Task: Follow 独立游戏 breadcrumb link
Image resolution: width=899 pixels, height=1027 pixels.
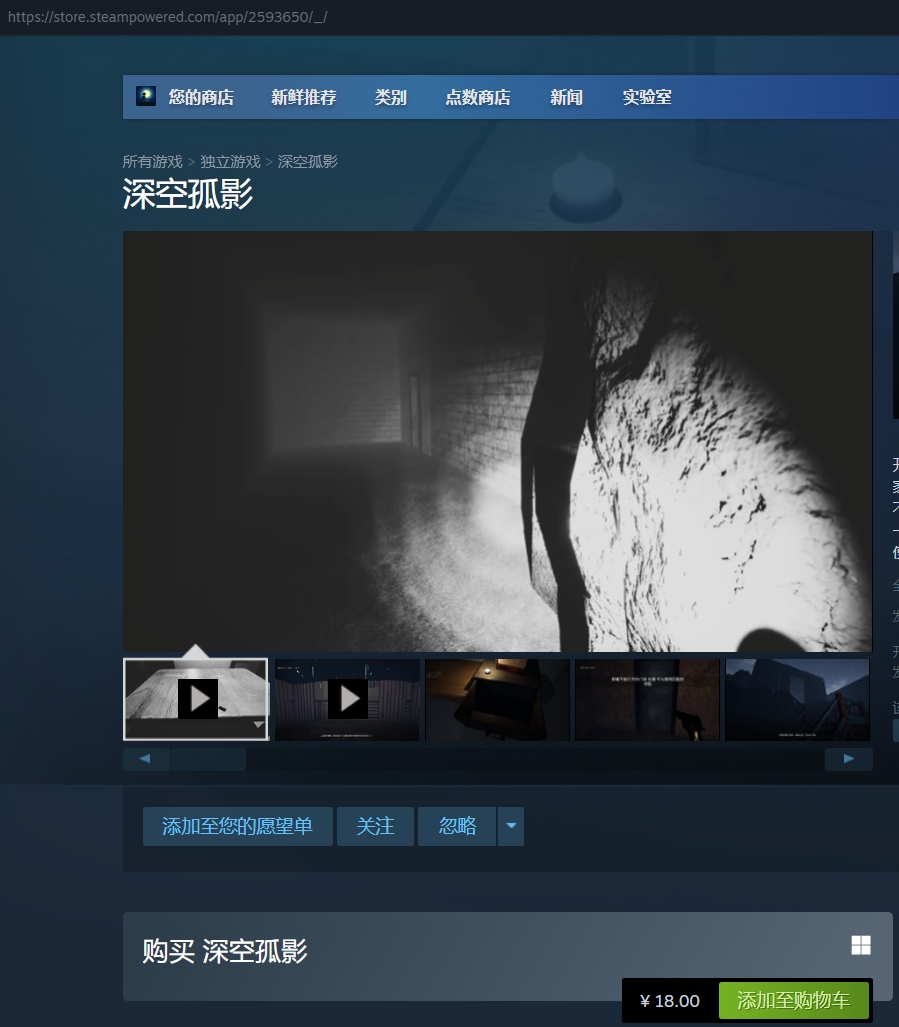Action: pyautogui.click(x=230, y=161)
